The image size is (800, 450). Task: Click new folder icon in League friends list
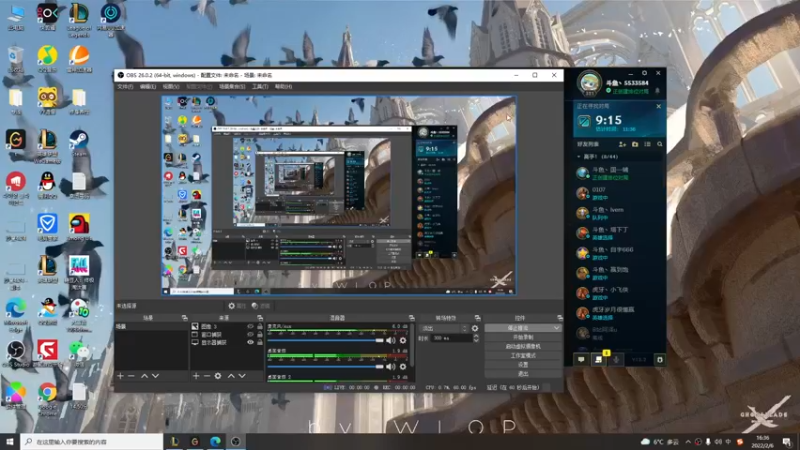point(635,144)
